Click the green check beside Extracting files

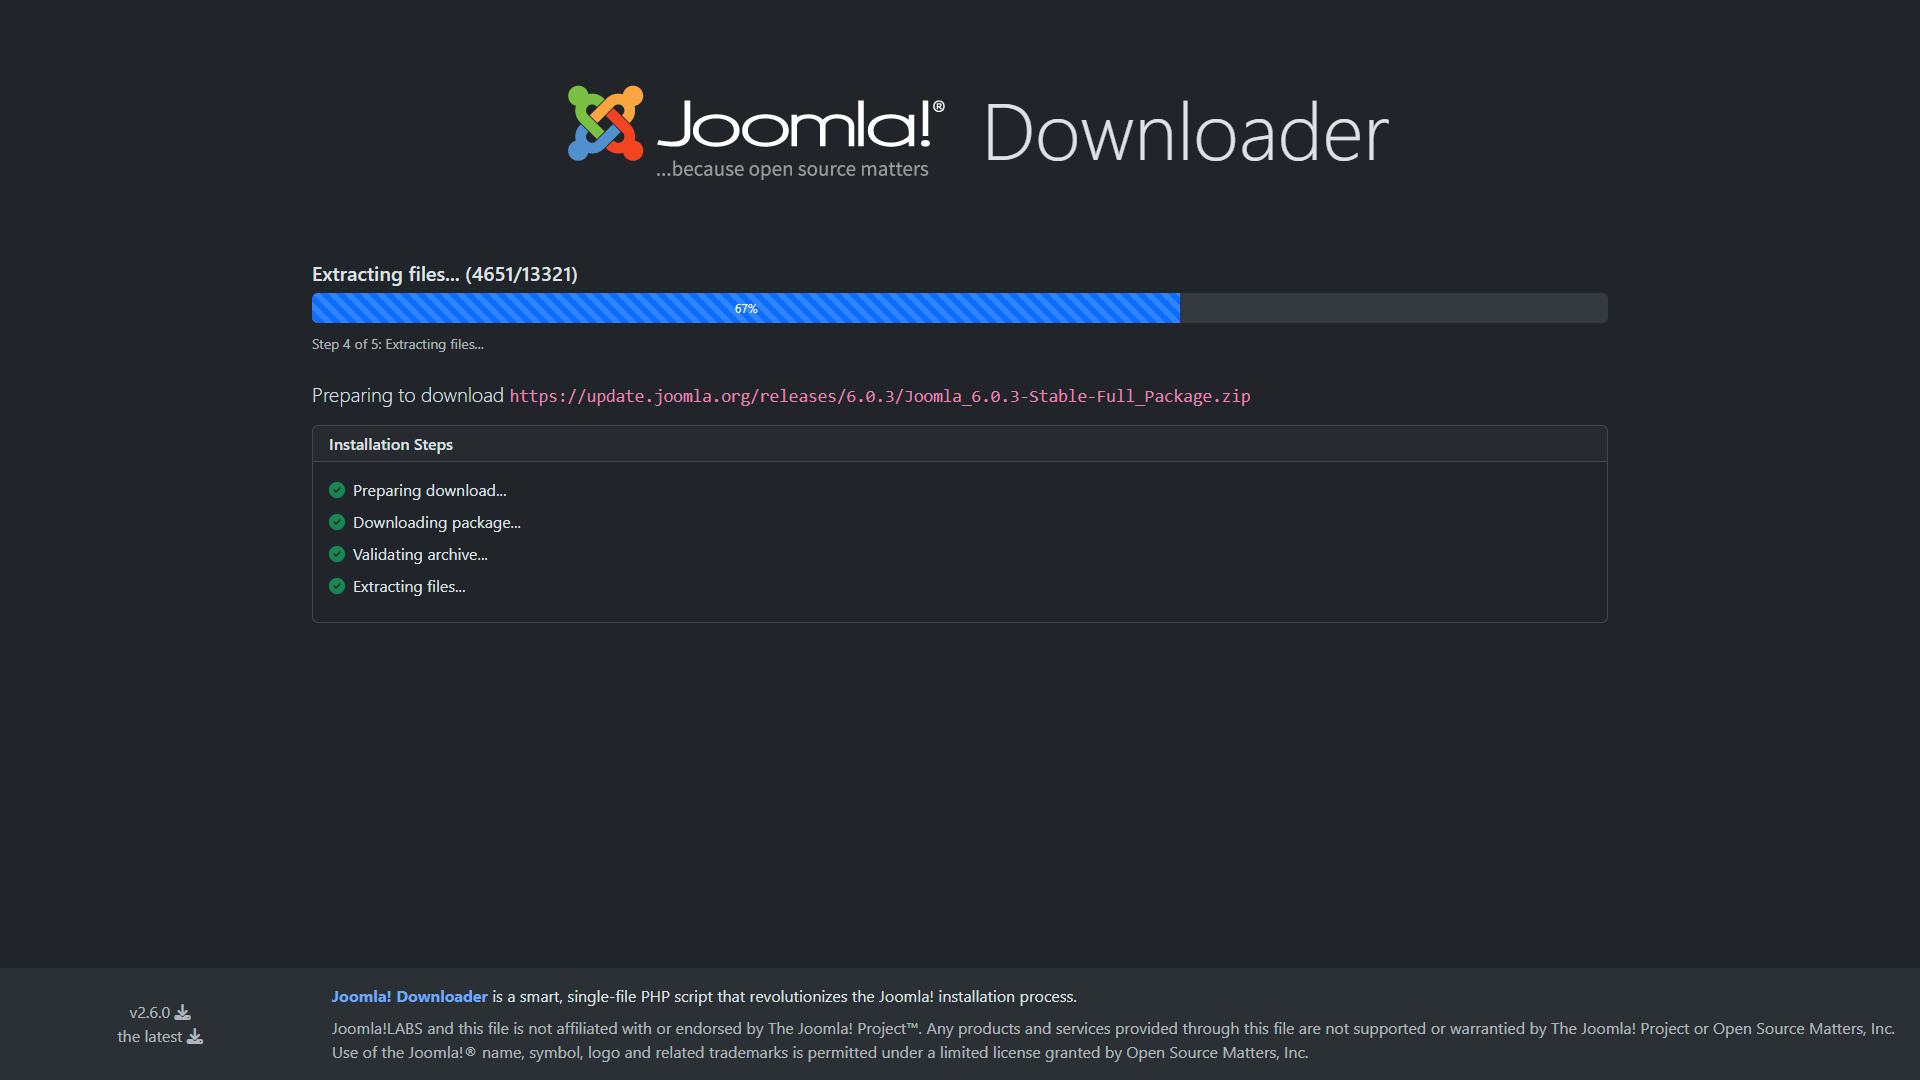[x=337, y=586]
